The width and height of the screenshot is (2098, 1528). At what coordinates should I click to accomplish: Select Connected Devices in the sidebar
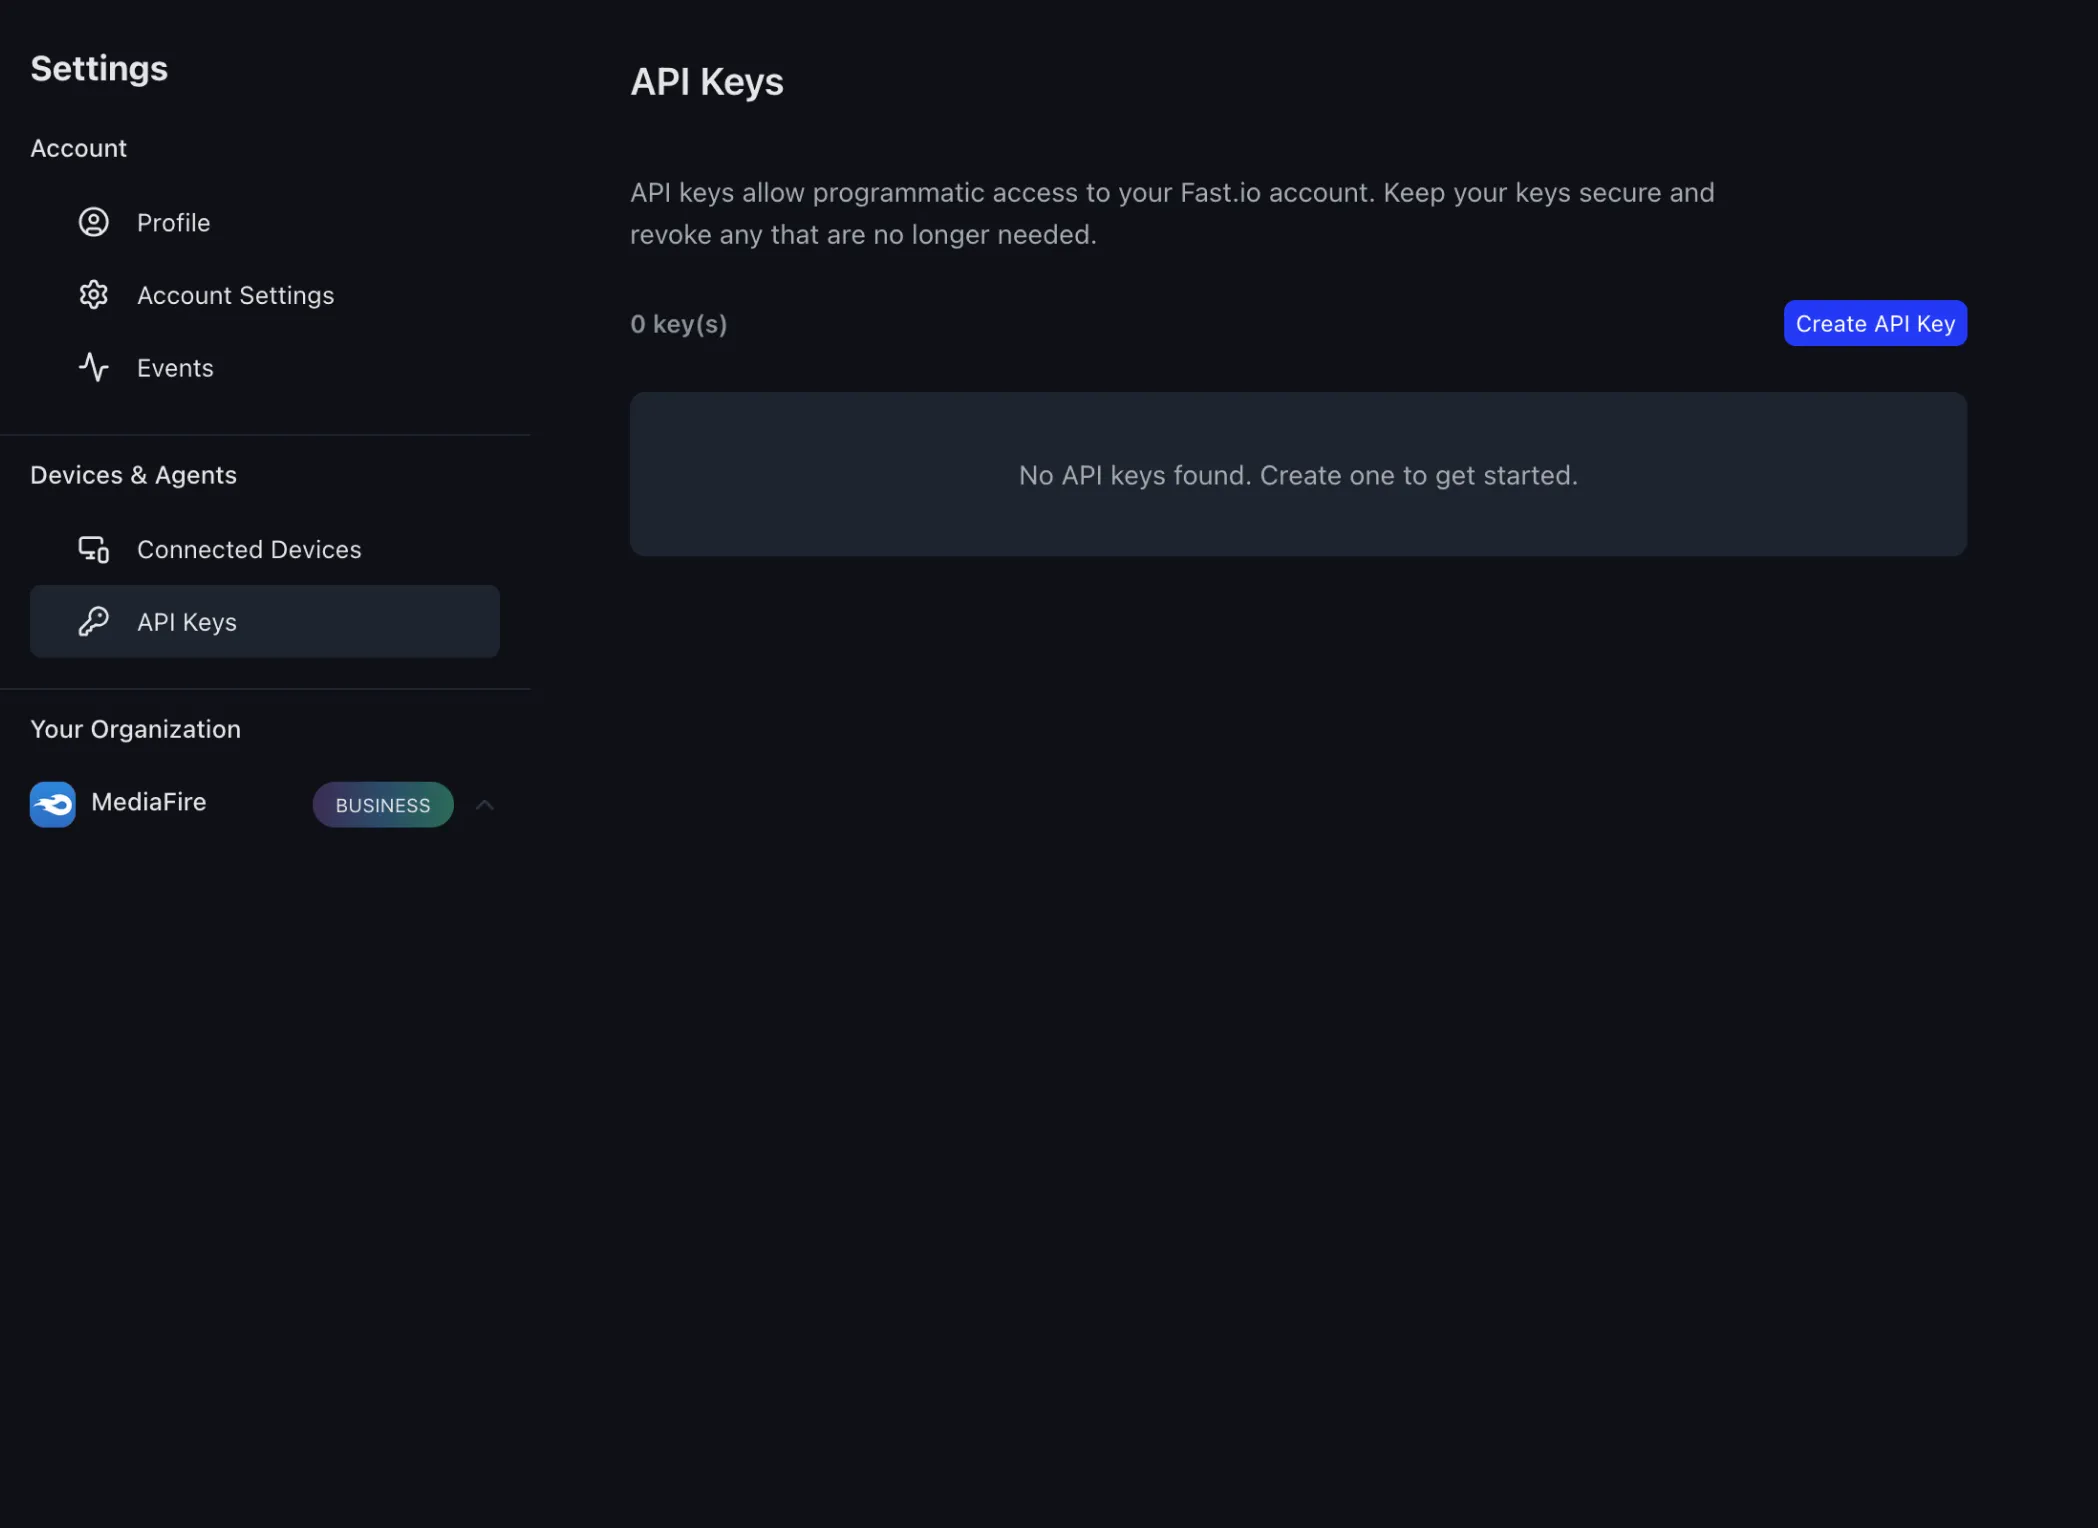pos(249,548)
